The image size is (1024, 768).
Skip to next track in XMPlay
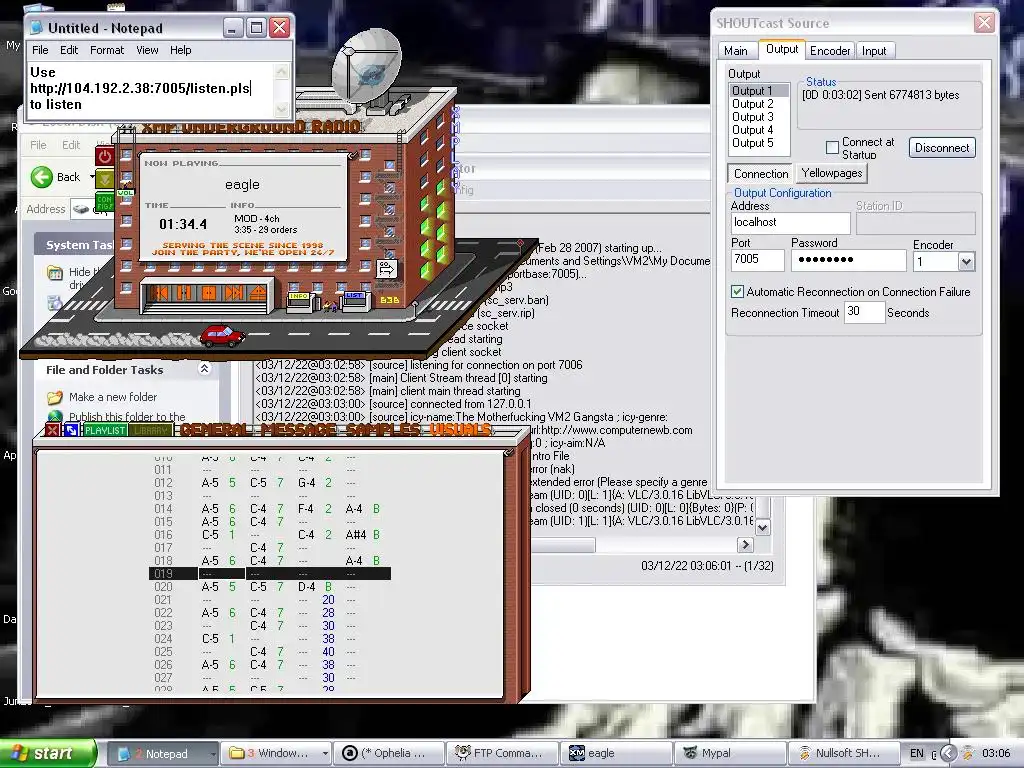233,293
